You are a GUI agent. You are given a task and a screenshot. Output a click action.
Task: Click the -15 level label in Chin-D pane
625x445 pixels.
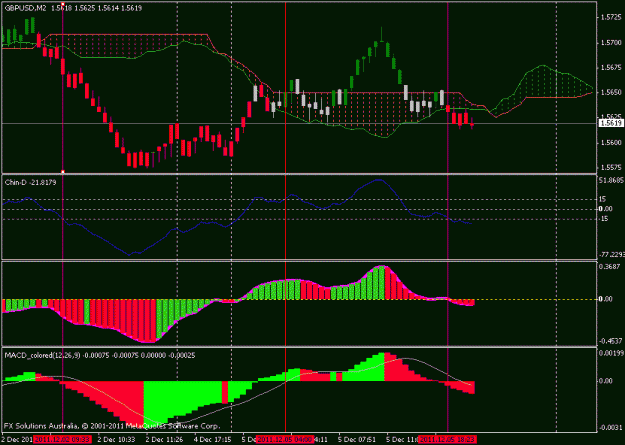click(x=604, y=219)
